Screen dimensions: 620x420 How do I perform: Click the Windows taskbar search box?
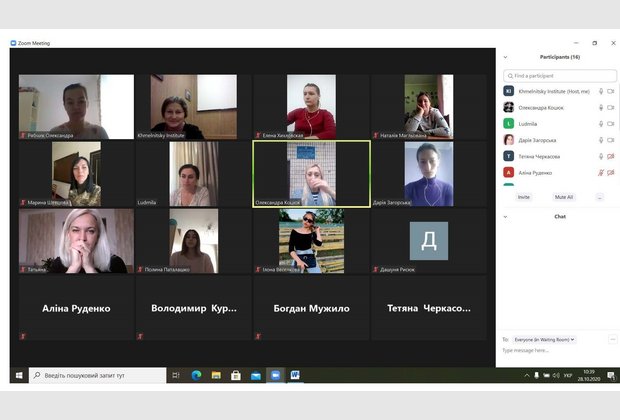[98, 375]
